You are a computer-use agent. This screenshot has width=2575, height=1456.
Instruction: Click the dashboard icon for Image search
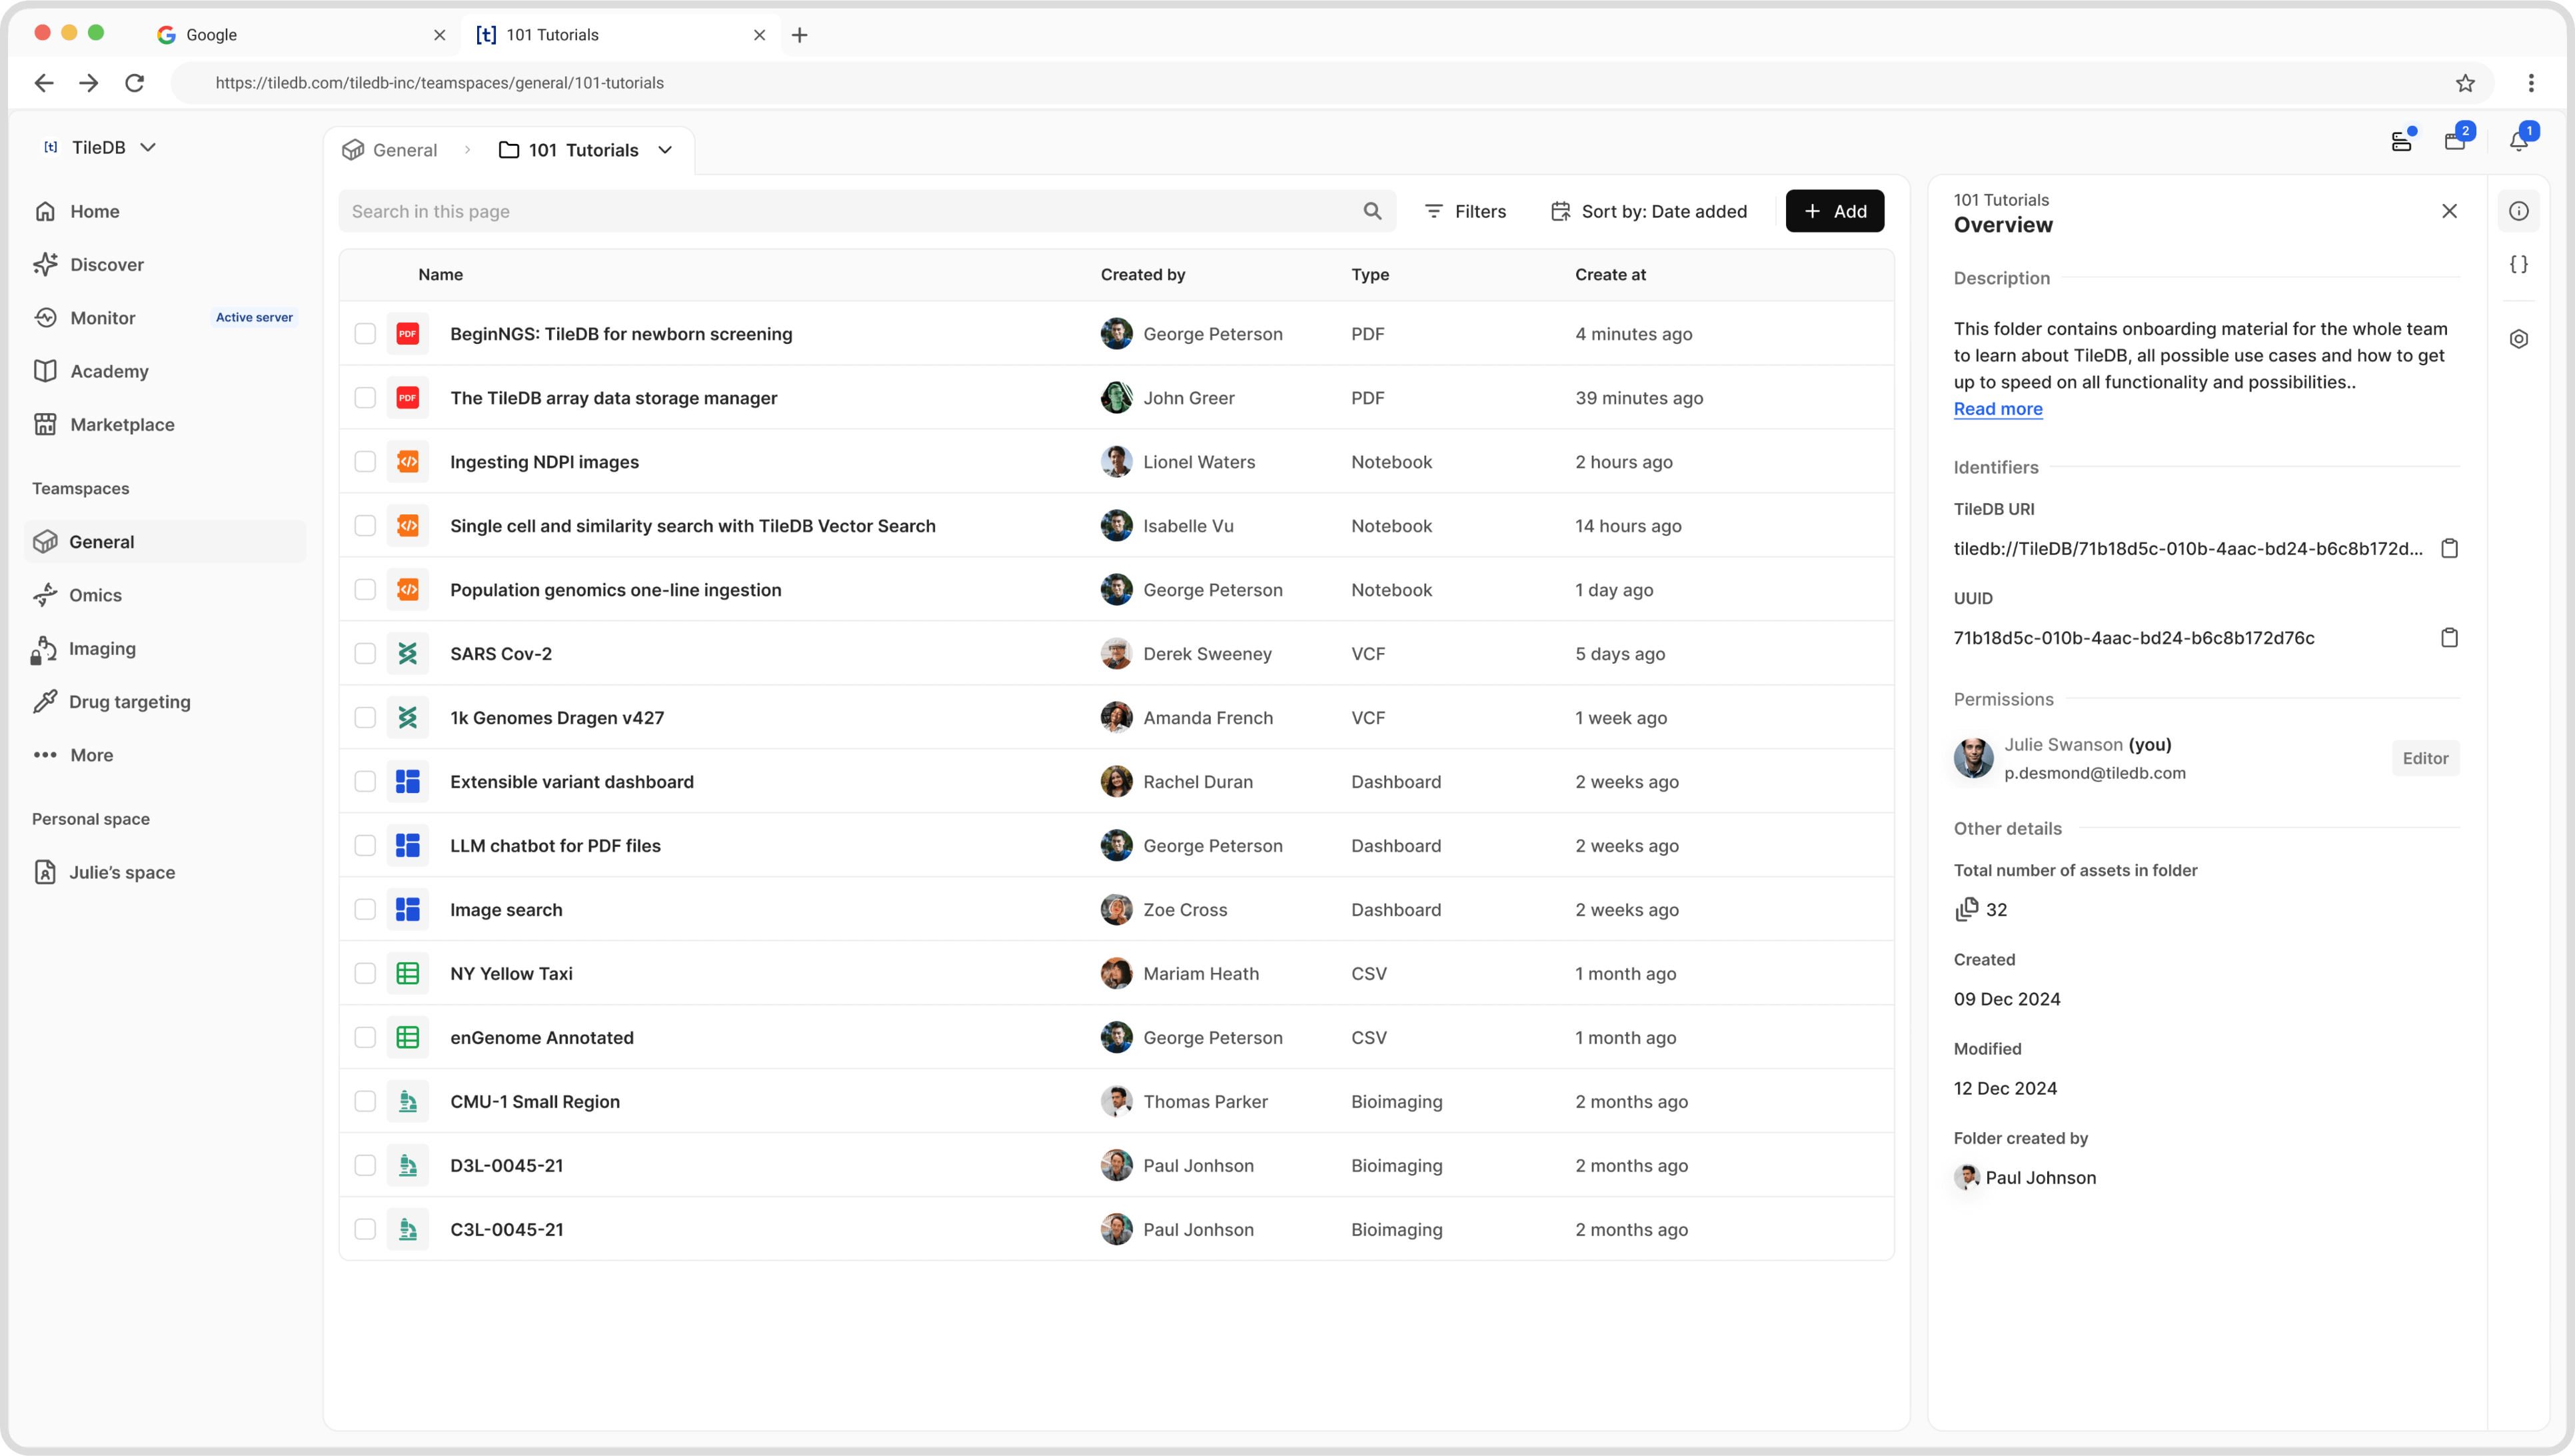click(x=407, y=910)
